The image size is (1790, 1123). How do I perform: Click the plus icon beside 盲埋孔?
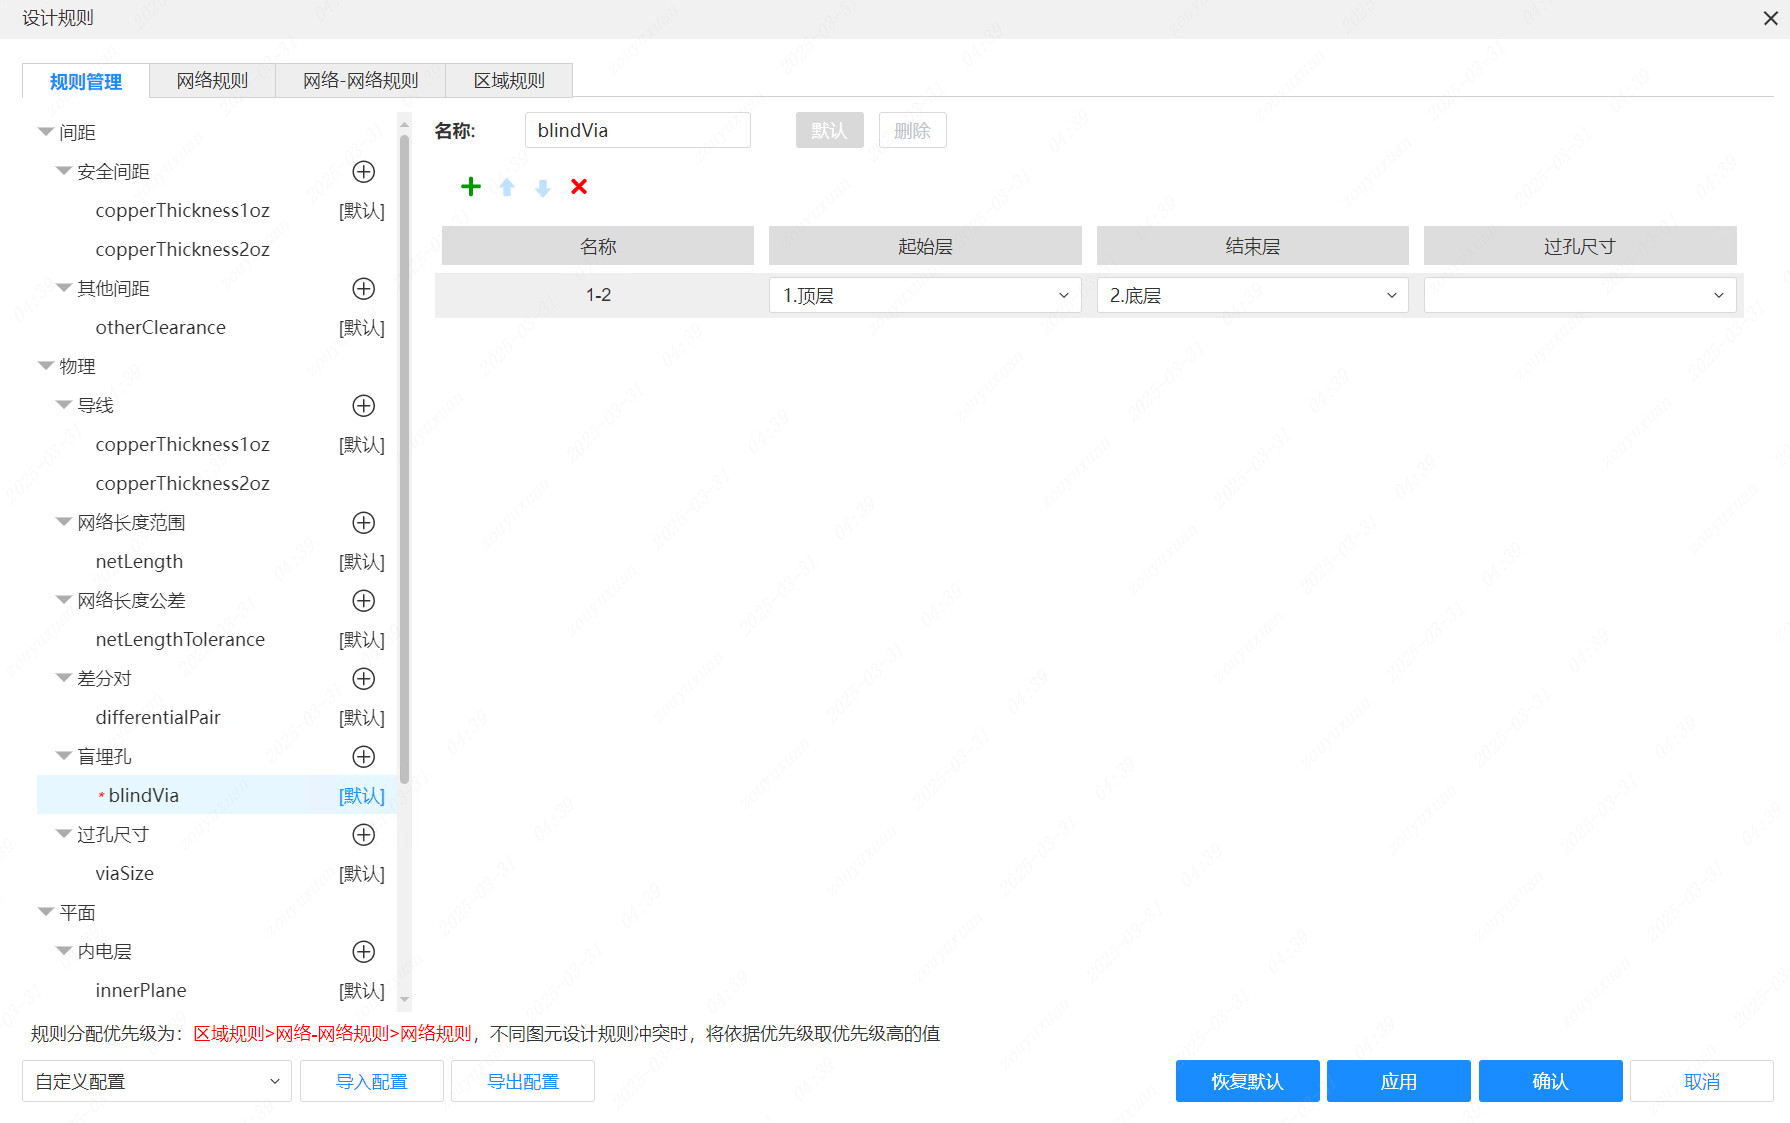[x=363, y=756]
